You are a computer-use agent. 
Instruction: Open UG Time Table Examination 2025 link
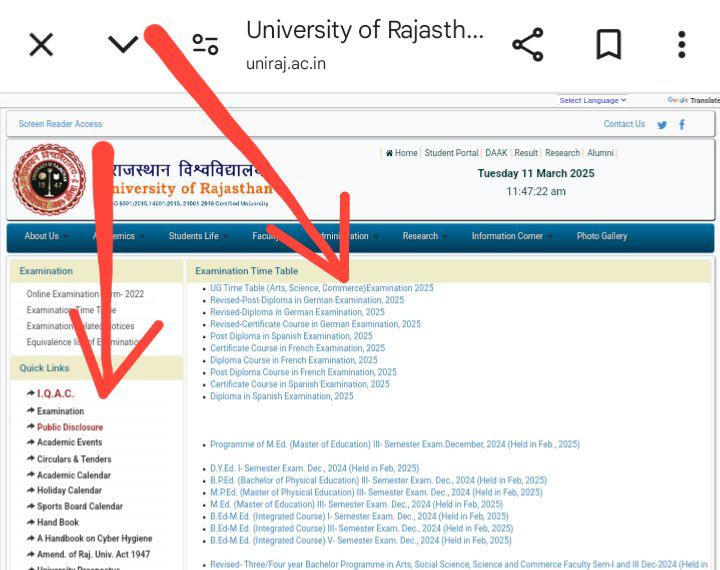click(x=321, y=288)
